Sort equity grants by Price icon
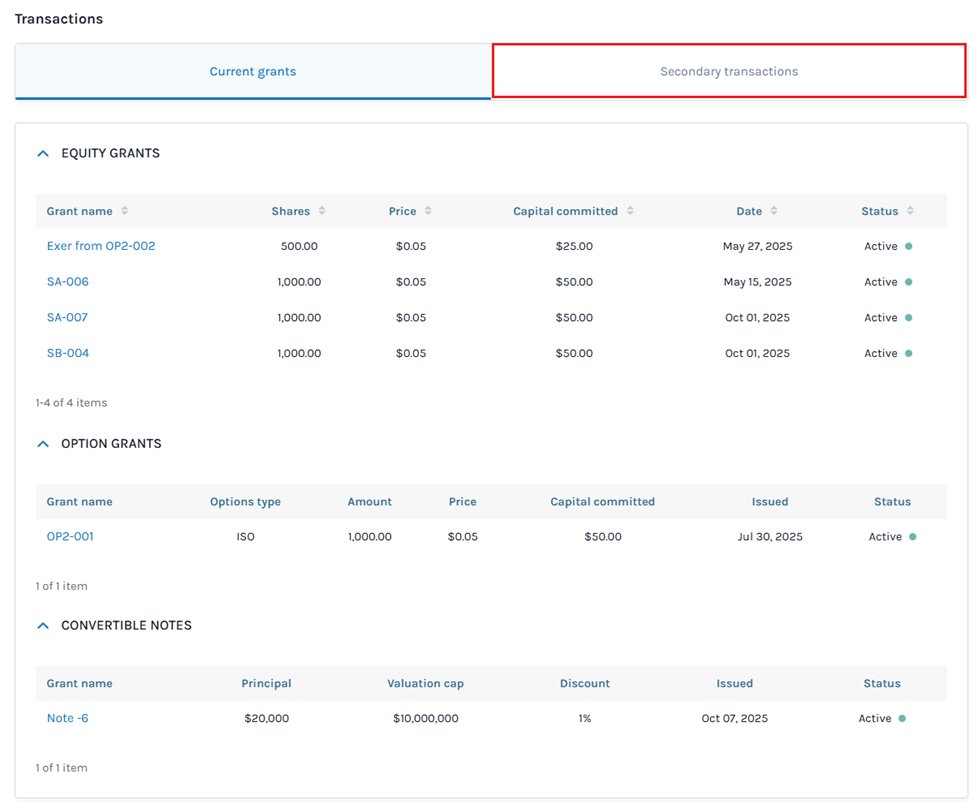 click(428, 211)
